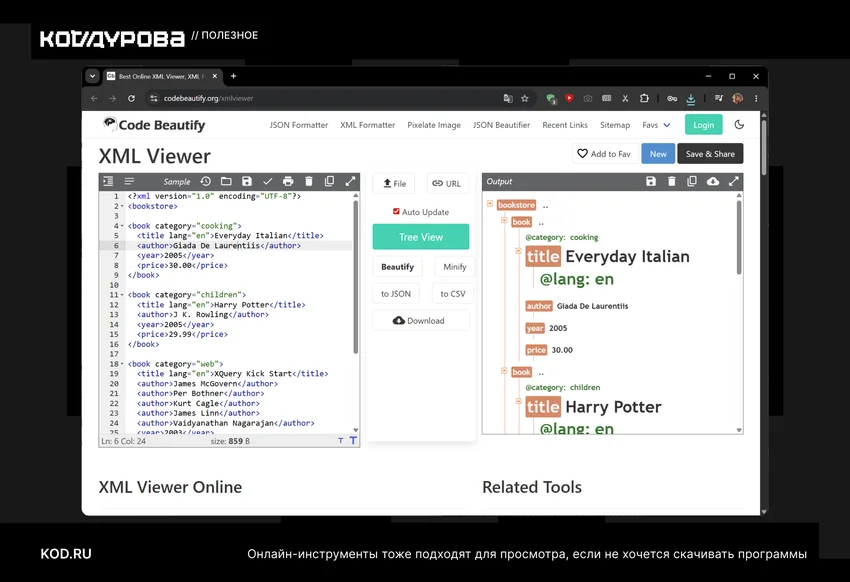
Task: Clear the Output panel with its trash icon
Action: (x=671, y=182)
